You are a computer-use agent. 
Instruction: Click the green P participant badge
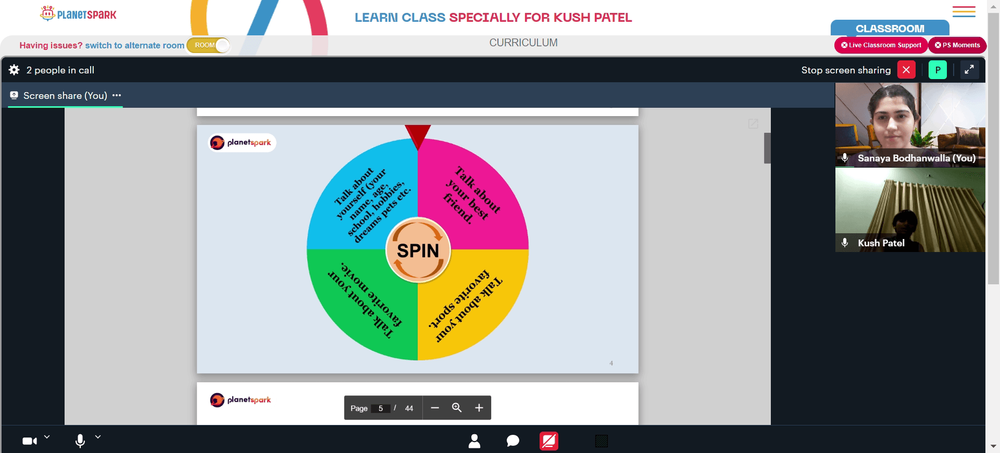(938, 70)
